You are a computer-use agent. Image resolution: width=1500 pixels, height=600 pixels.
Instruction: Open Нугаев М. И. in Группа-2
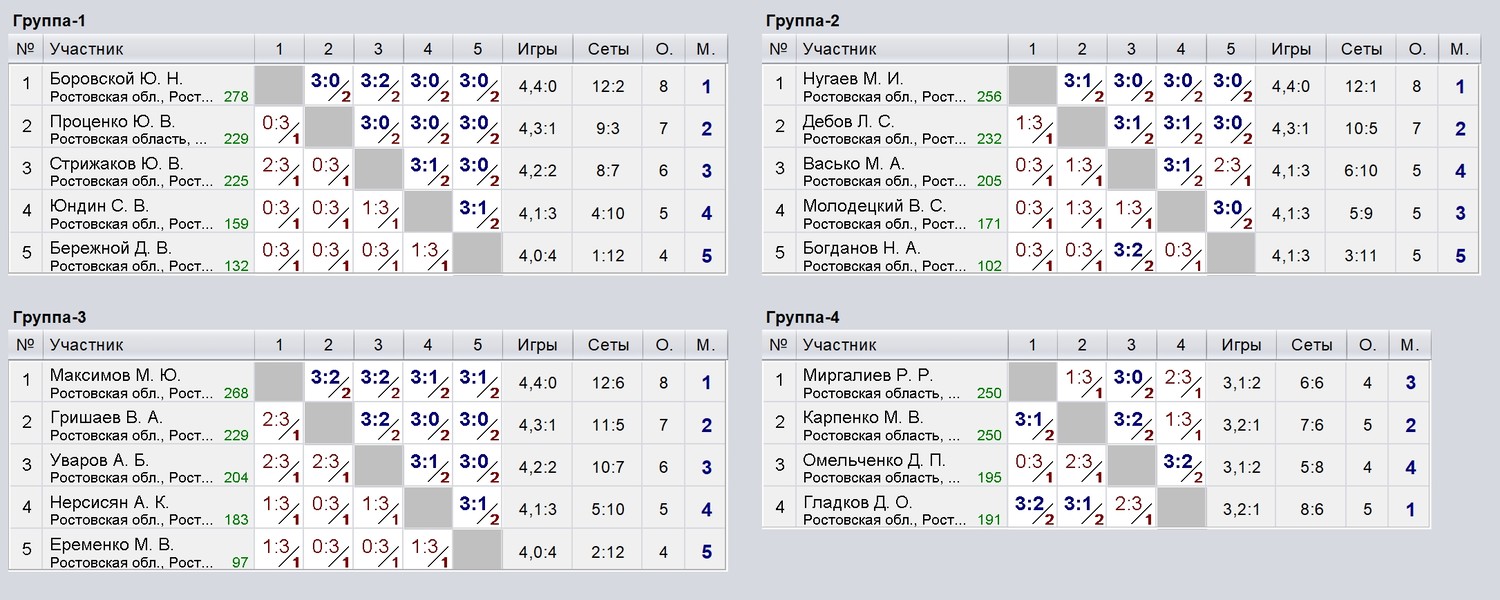[x=853, y=79]
